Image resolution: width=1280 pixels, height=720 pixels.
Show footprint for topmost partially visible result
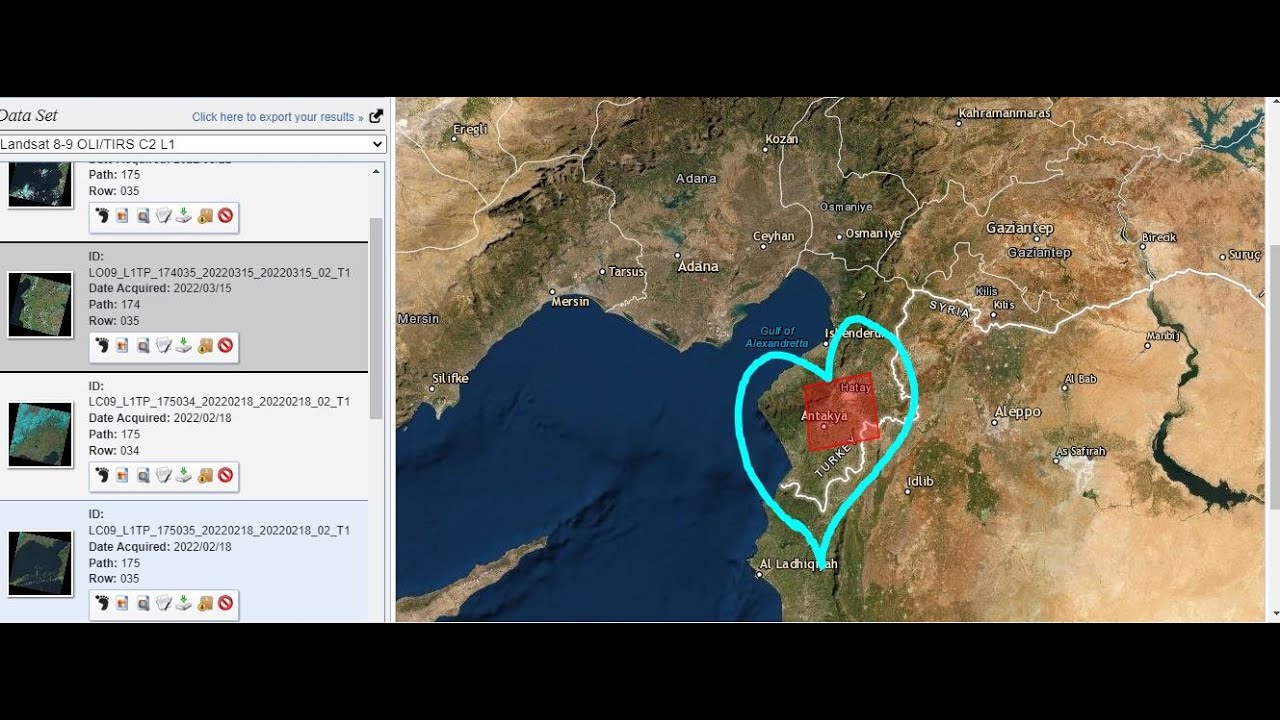tap(102, 216)
